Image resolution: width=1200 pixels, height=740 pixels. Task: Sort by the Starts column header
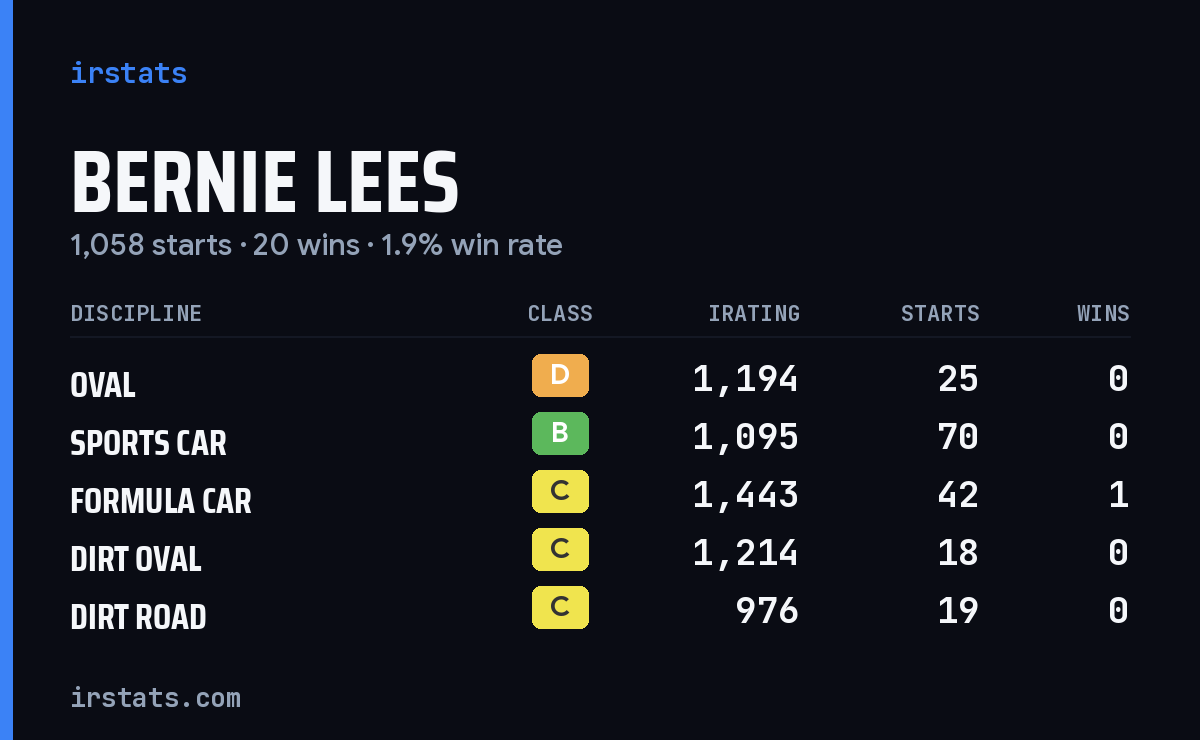click(x=940, y=314)
